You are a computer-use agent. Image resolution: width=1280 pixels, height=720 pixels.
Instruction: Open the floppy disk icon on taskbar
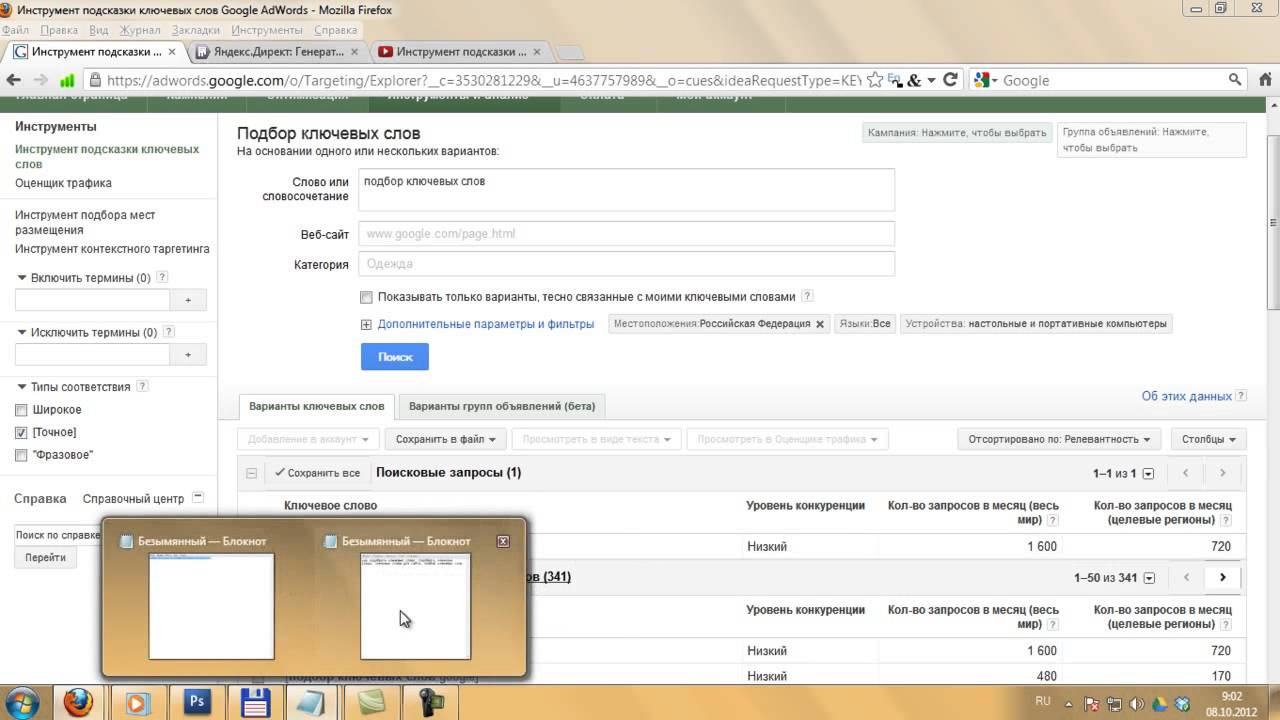255,702
